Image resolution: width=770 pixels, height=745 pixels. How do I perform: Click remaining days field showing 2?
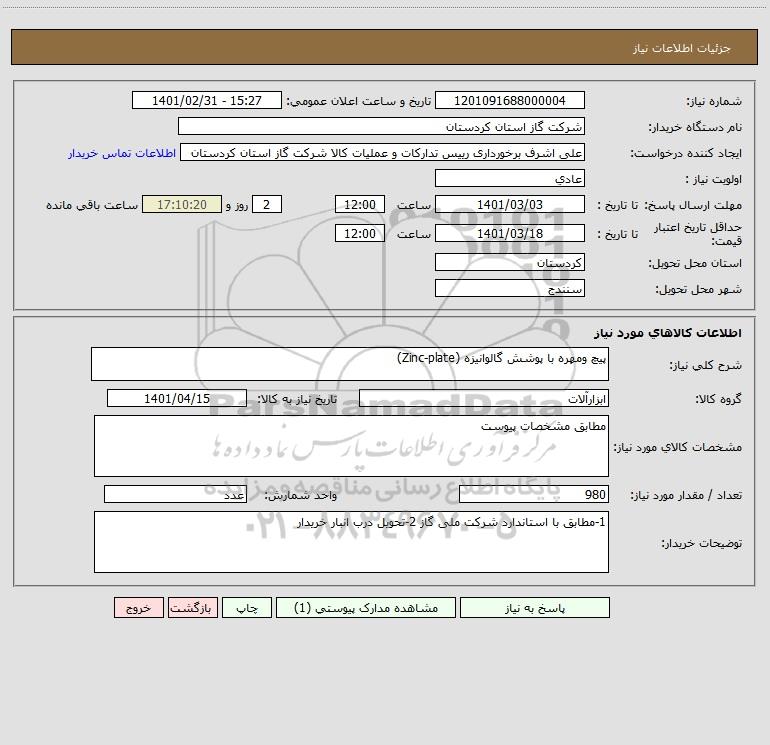pyautogui.click(x=267, y=204)
